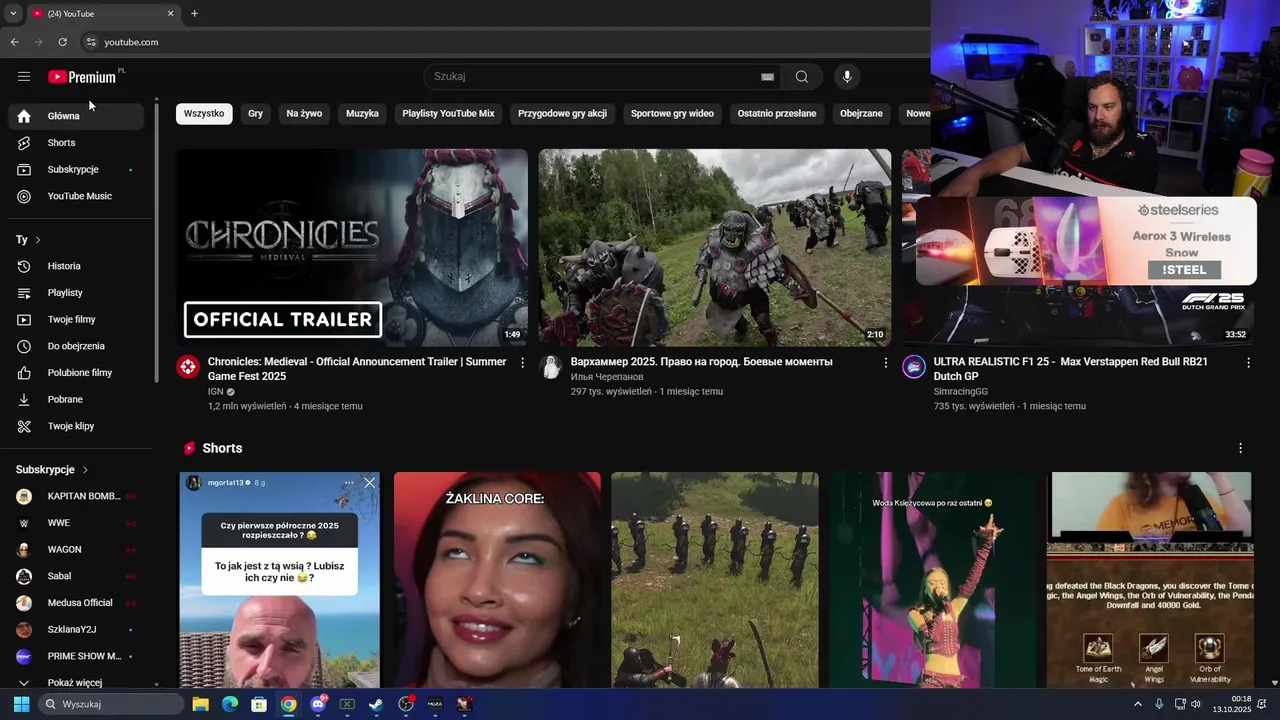Click the search magnifier button
This screenshot has height=720, width=1280.
point(802,77)
